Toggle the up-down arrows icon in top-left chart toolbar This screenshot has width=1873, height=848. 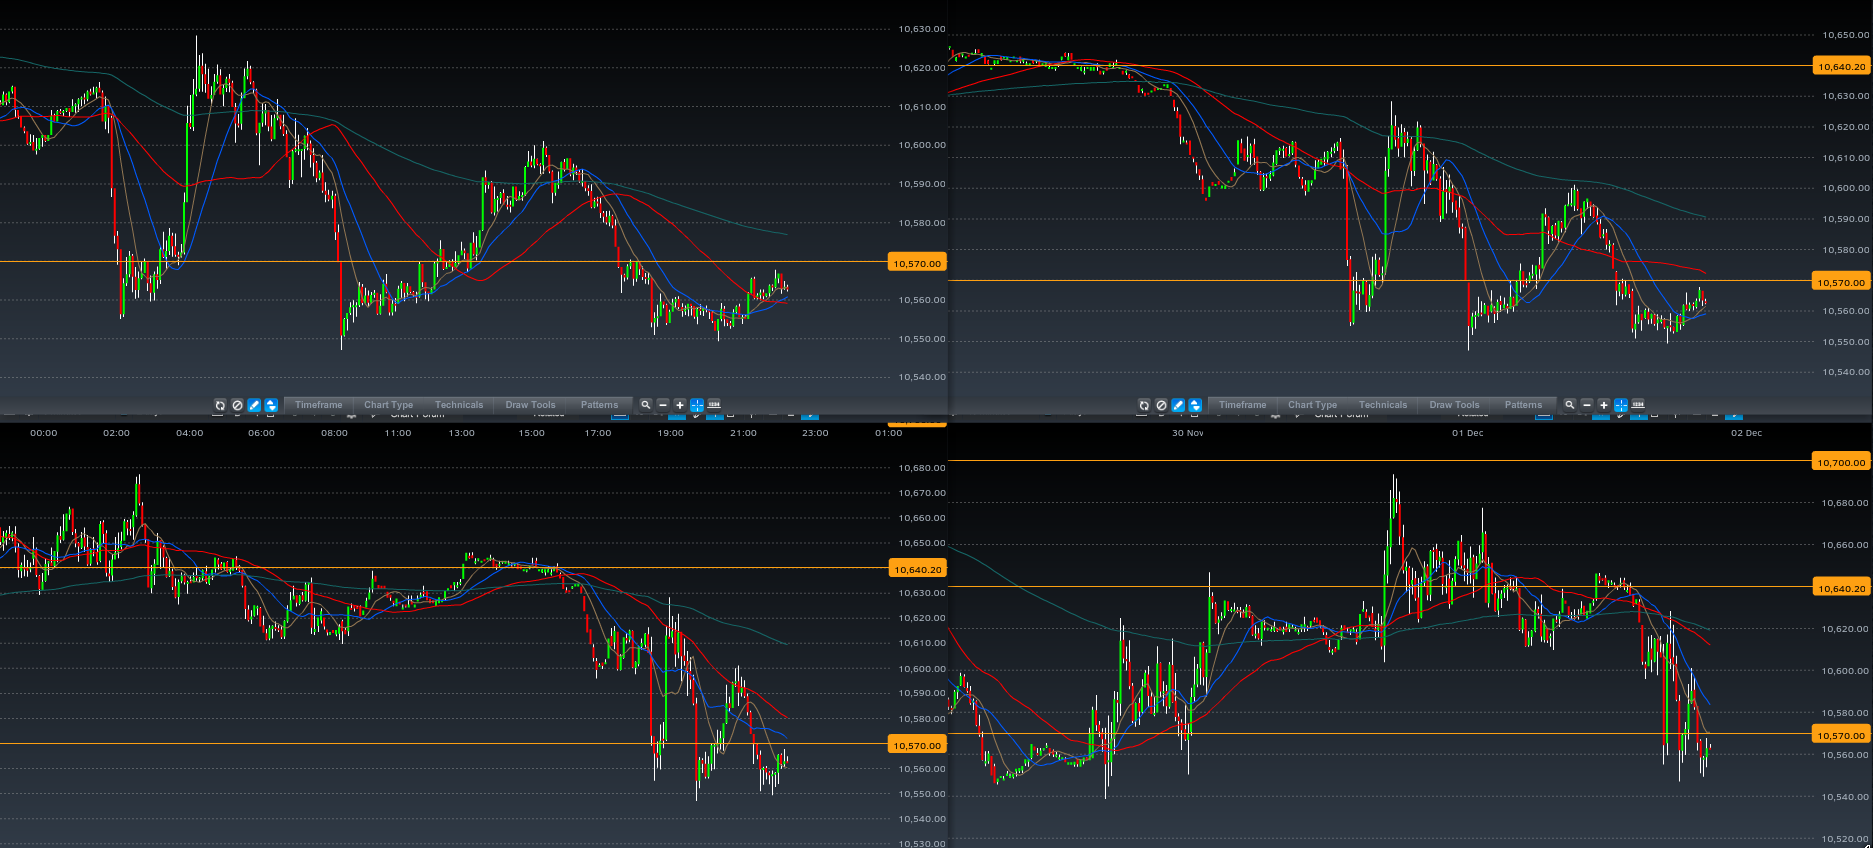(x=271, y=405)
